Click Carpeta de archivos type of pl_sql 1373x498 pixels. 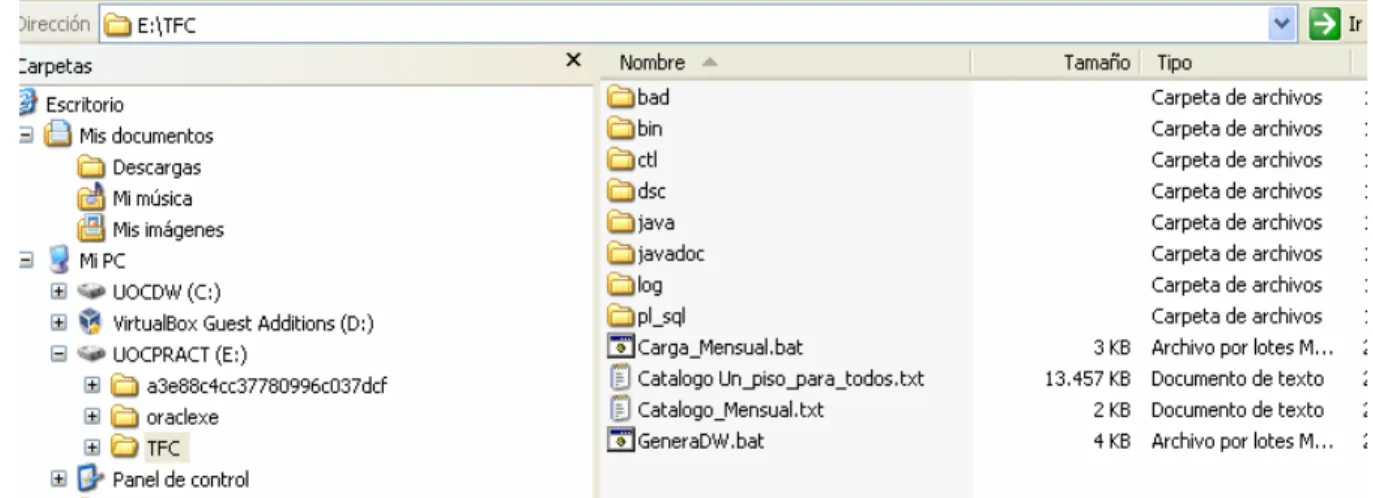click(1238, 316)
